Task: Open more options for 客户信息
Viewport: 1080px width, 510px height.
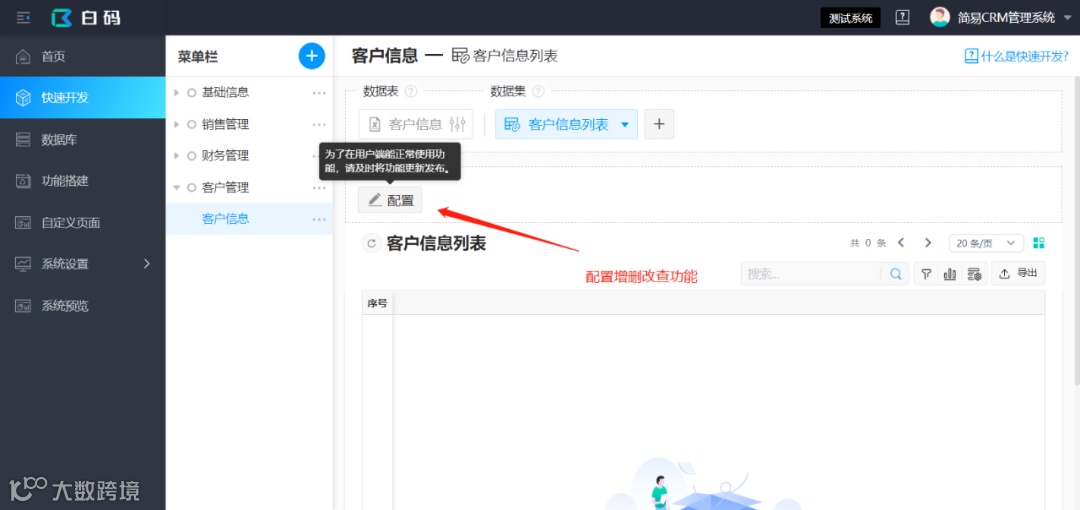Action: pos(318,219)
